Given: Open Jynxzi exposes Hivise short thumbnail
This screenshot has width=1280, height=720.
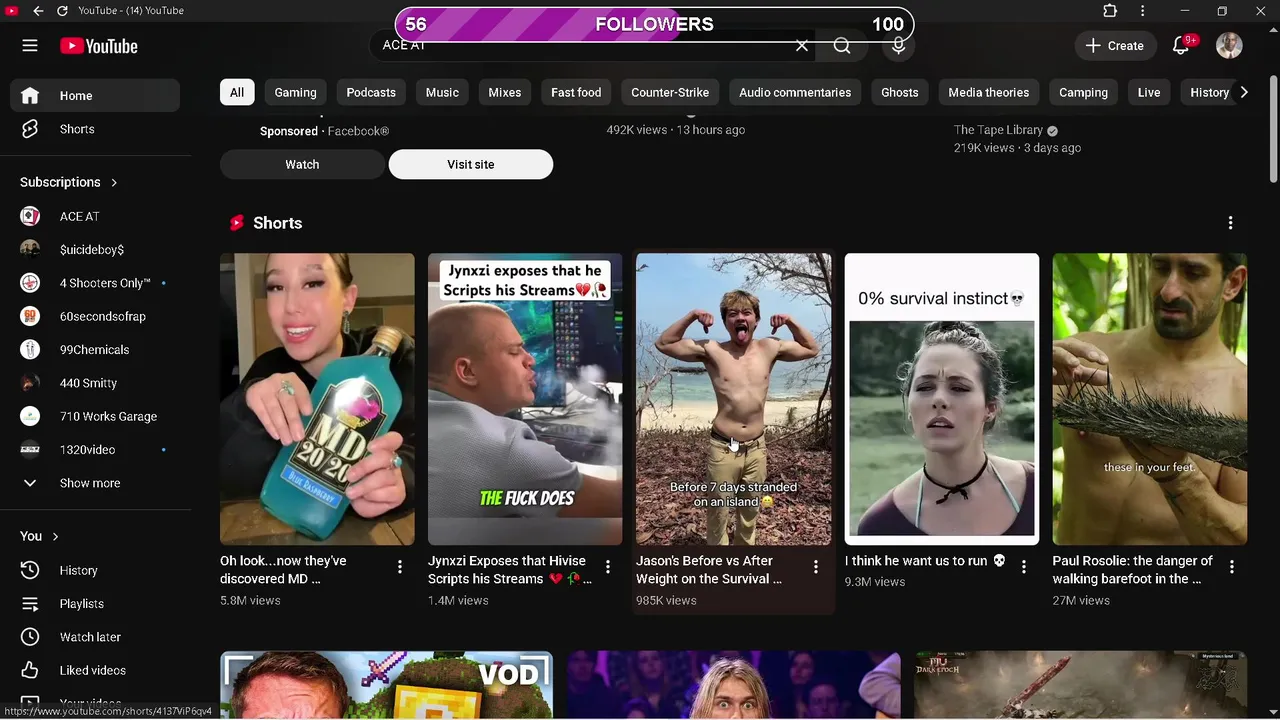Looking at the screenshot, I should pos(525,399).
